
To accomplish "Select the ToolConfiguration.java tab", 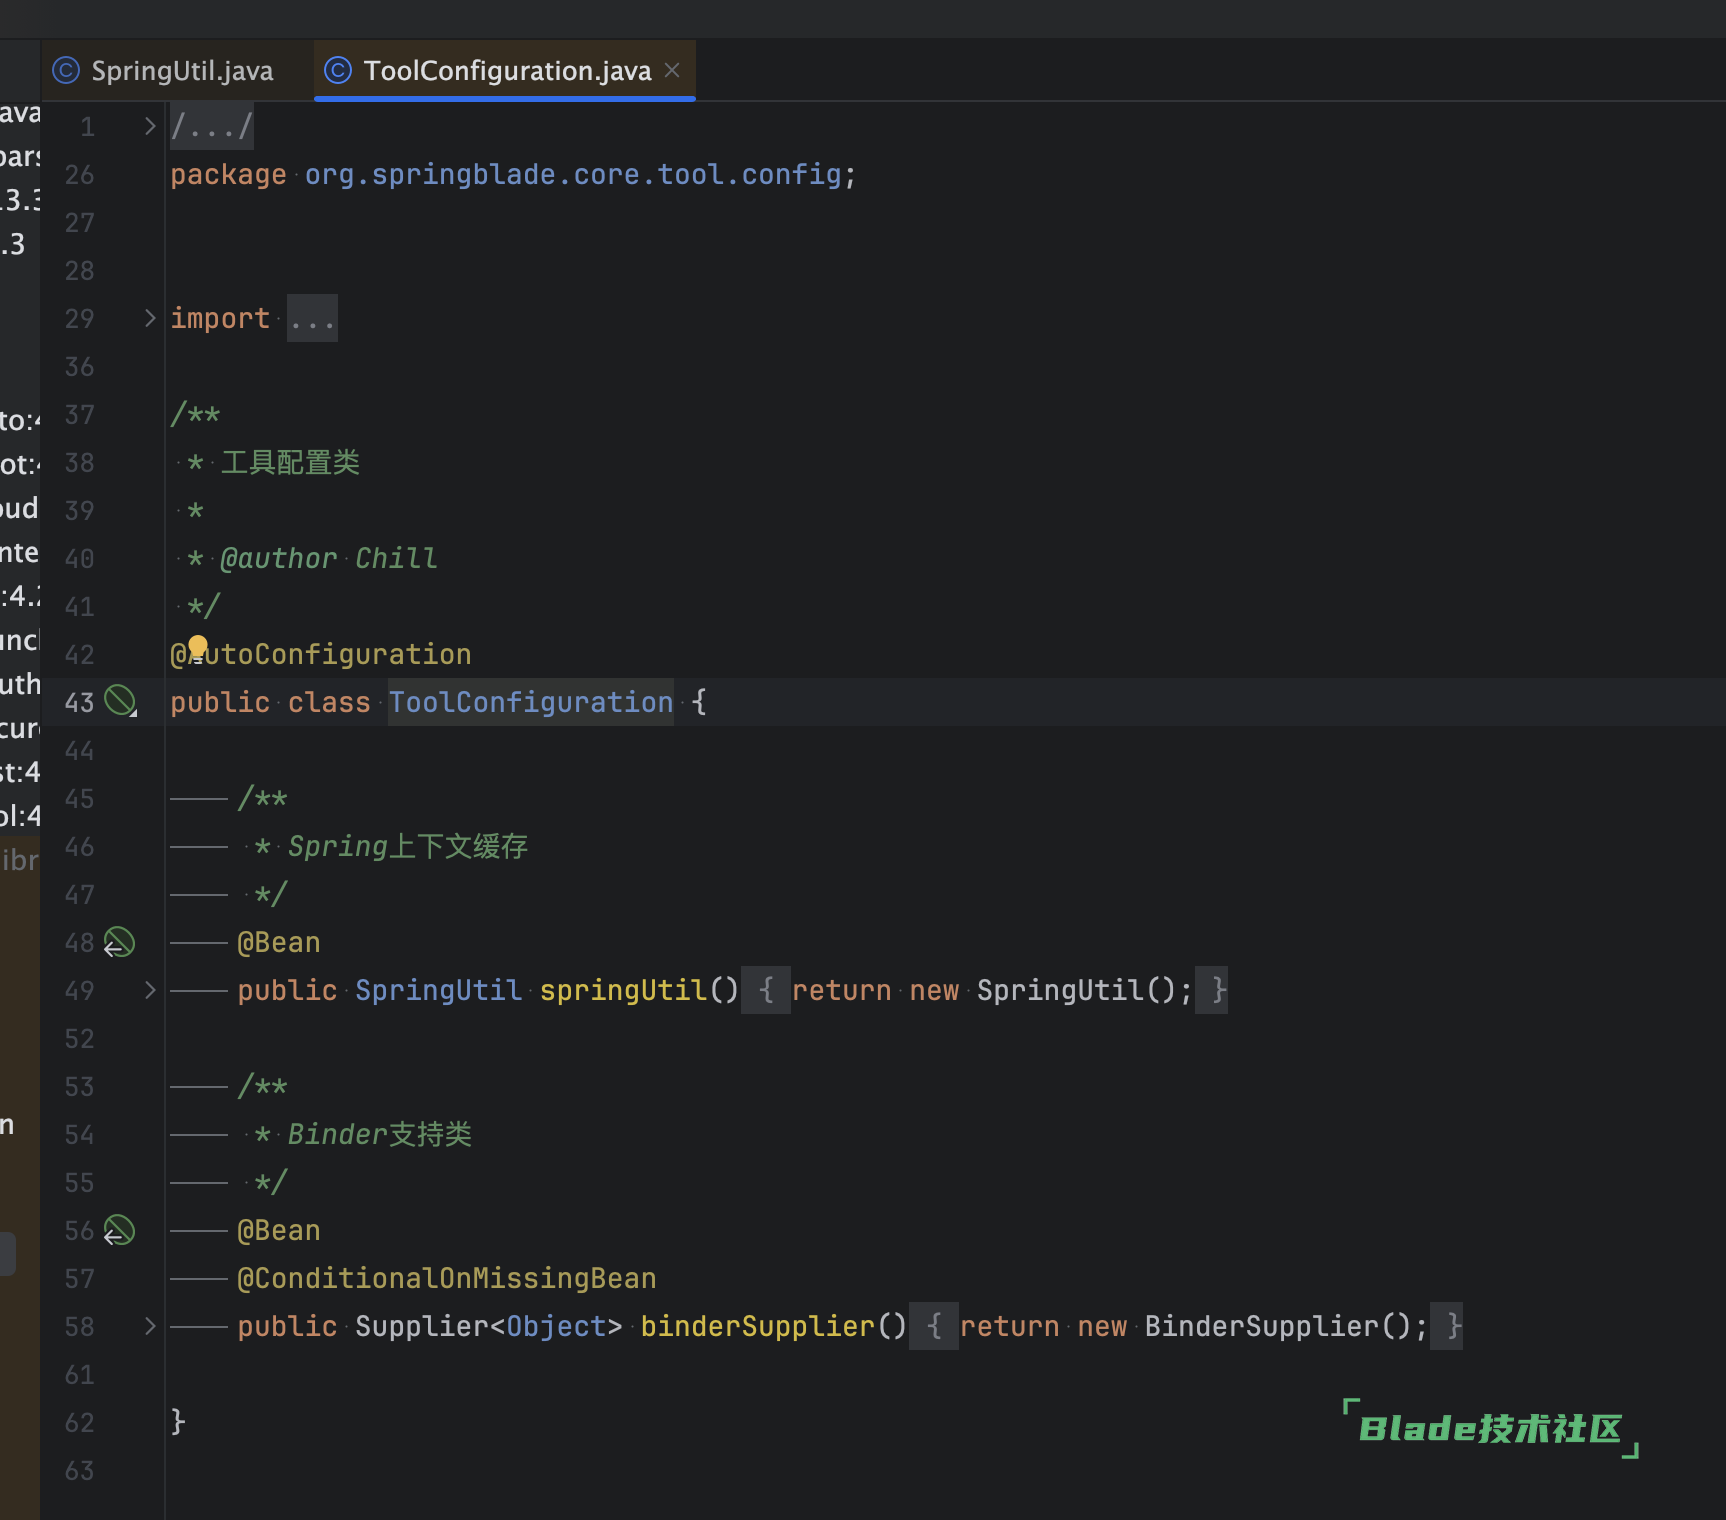I will (x=505, y=71).
